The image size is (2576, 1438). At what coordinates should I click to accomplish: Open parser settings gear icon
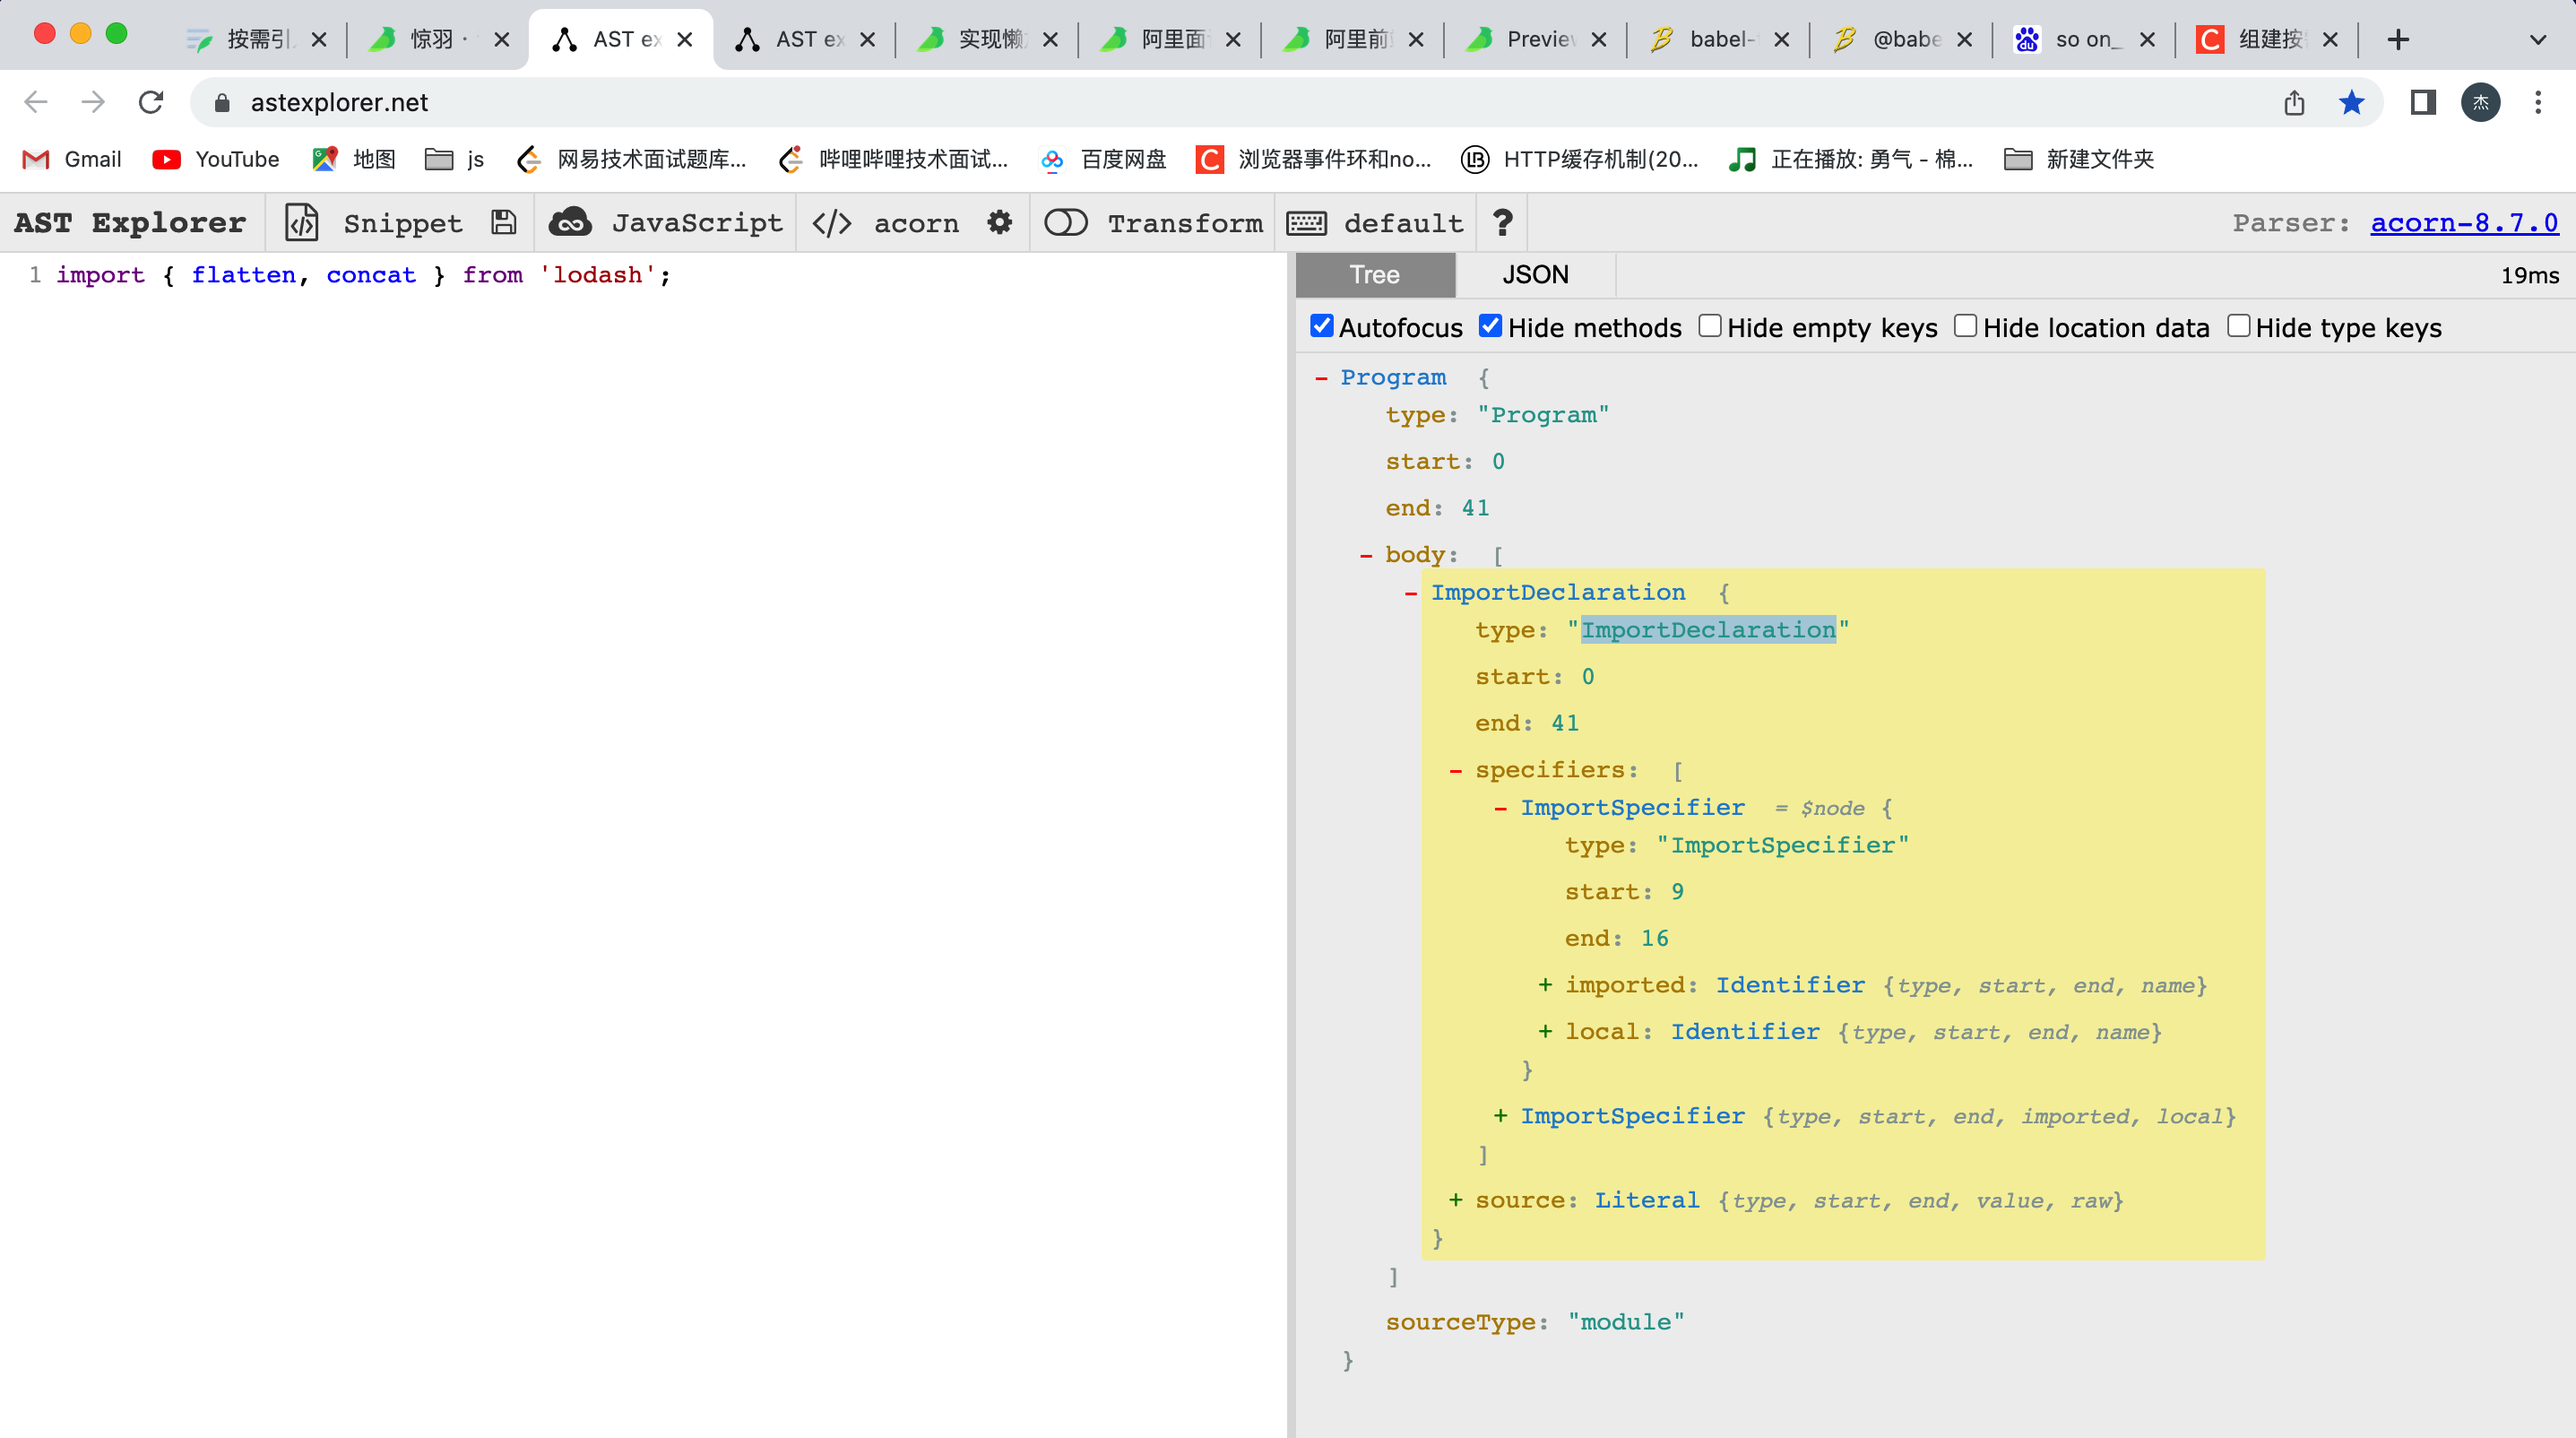click(999, 222)
